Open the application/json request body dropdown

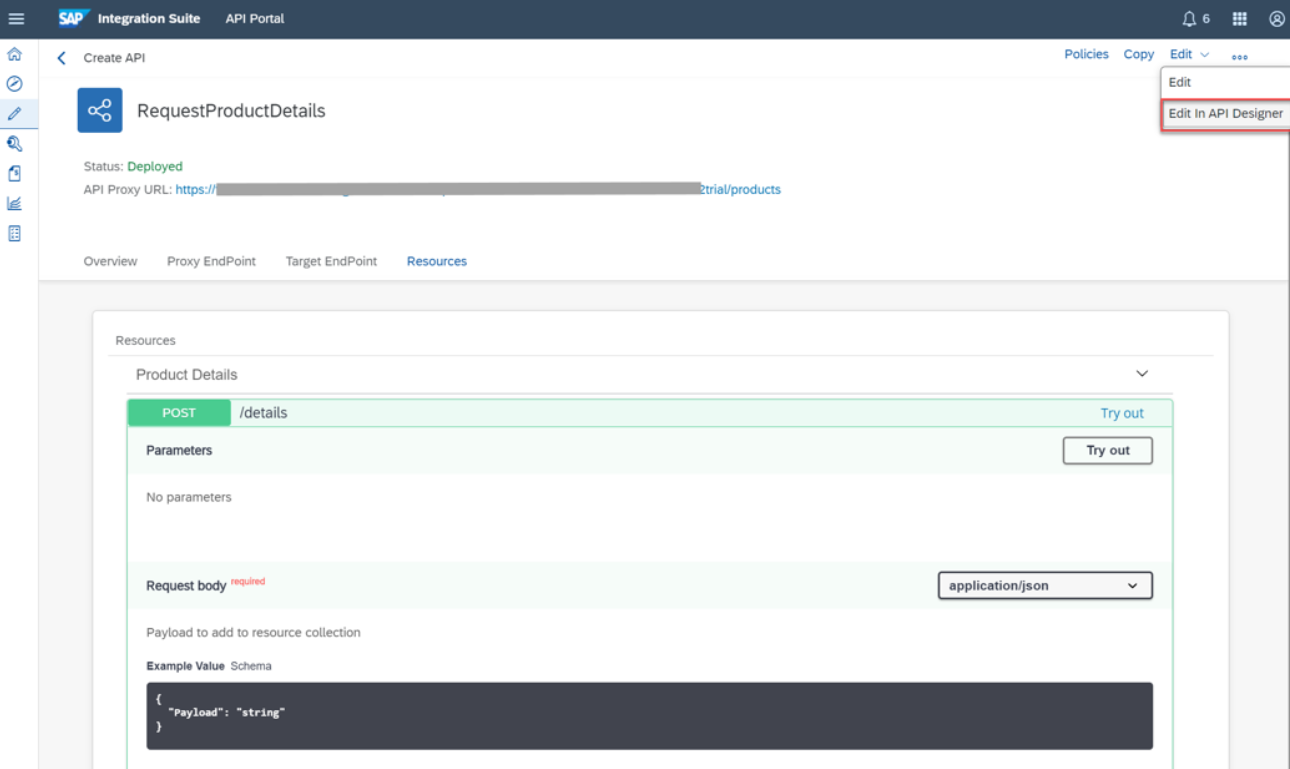click(1044, 585)
